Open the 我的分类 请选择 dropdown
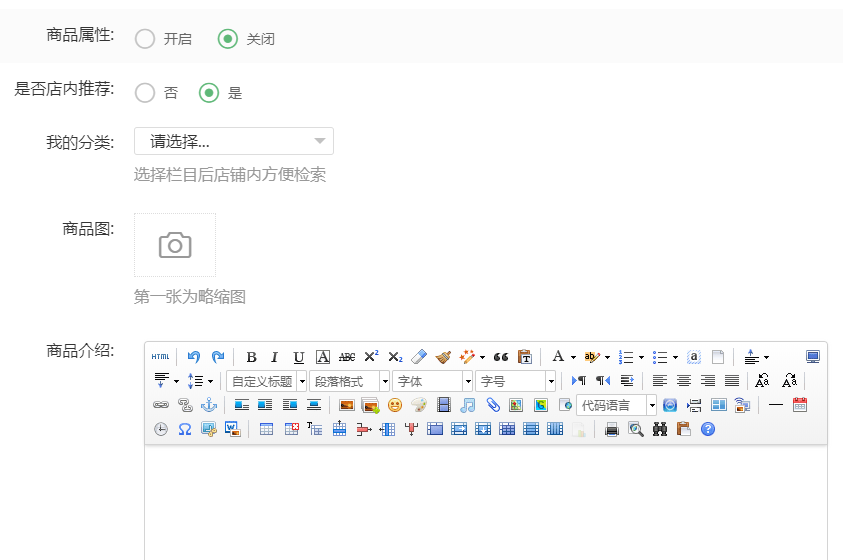The width and height of the screenshot is (843, 560). [234, 141]
